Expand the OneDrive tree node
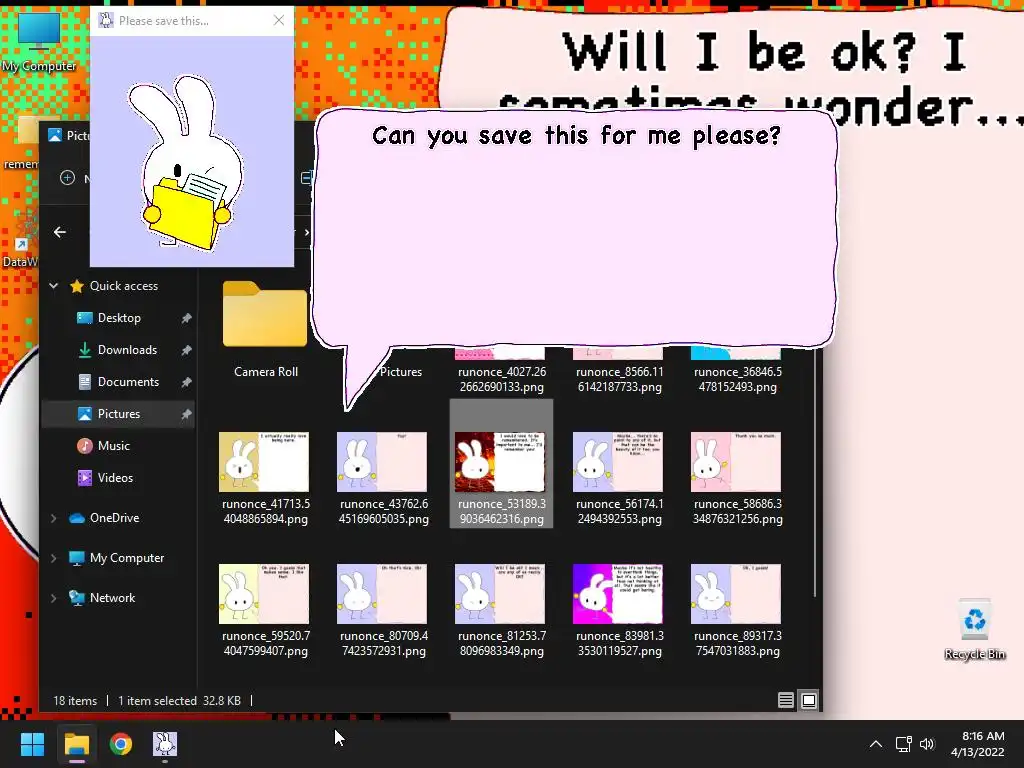 tap(54, 518)
